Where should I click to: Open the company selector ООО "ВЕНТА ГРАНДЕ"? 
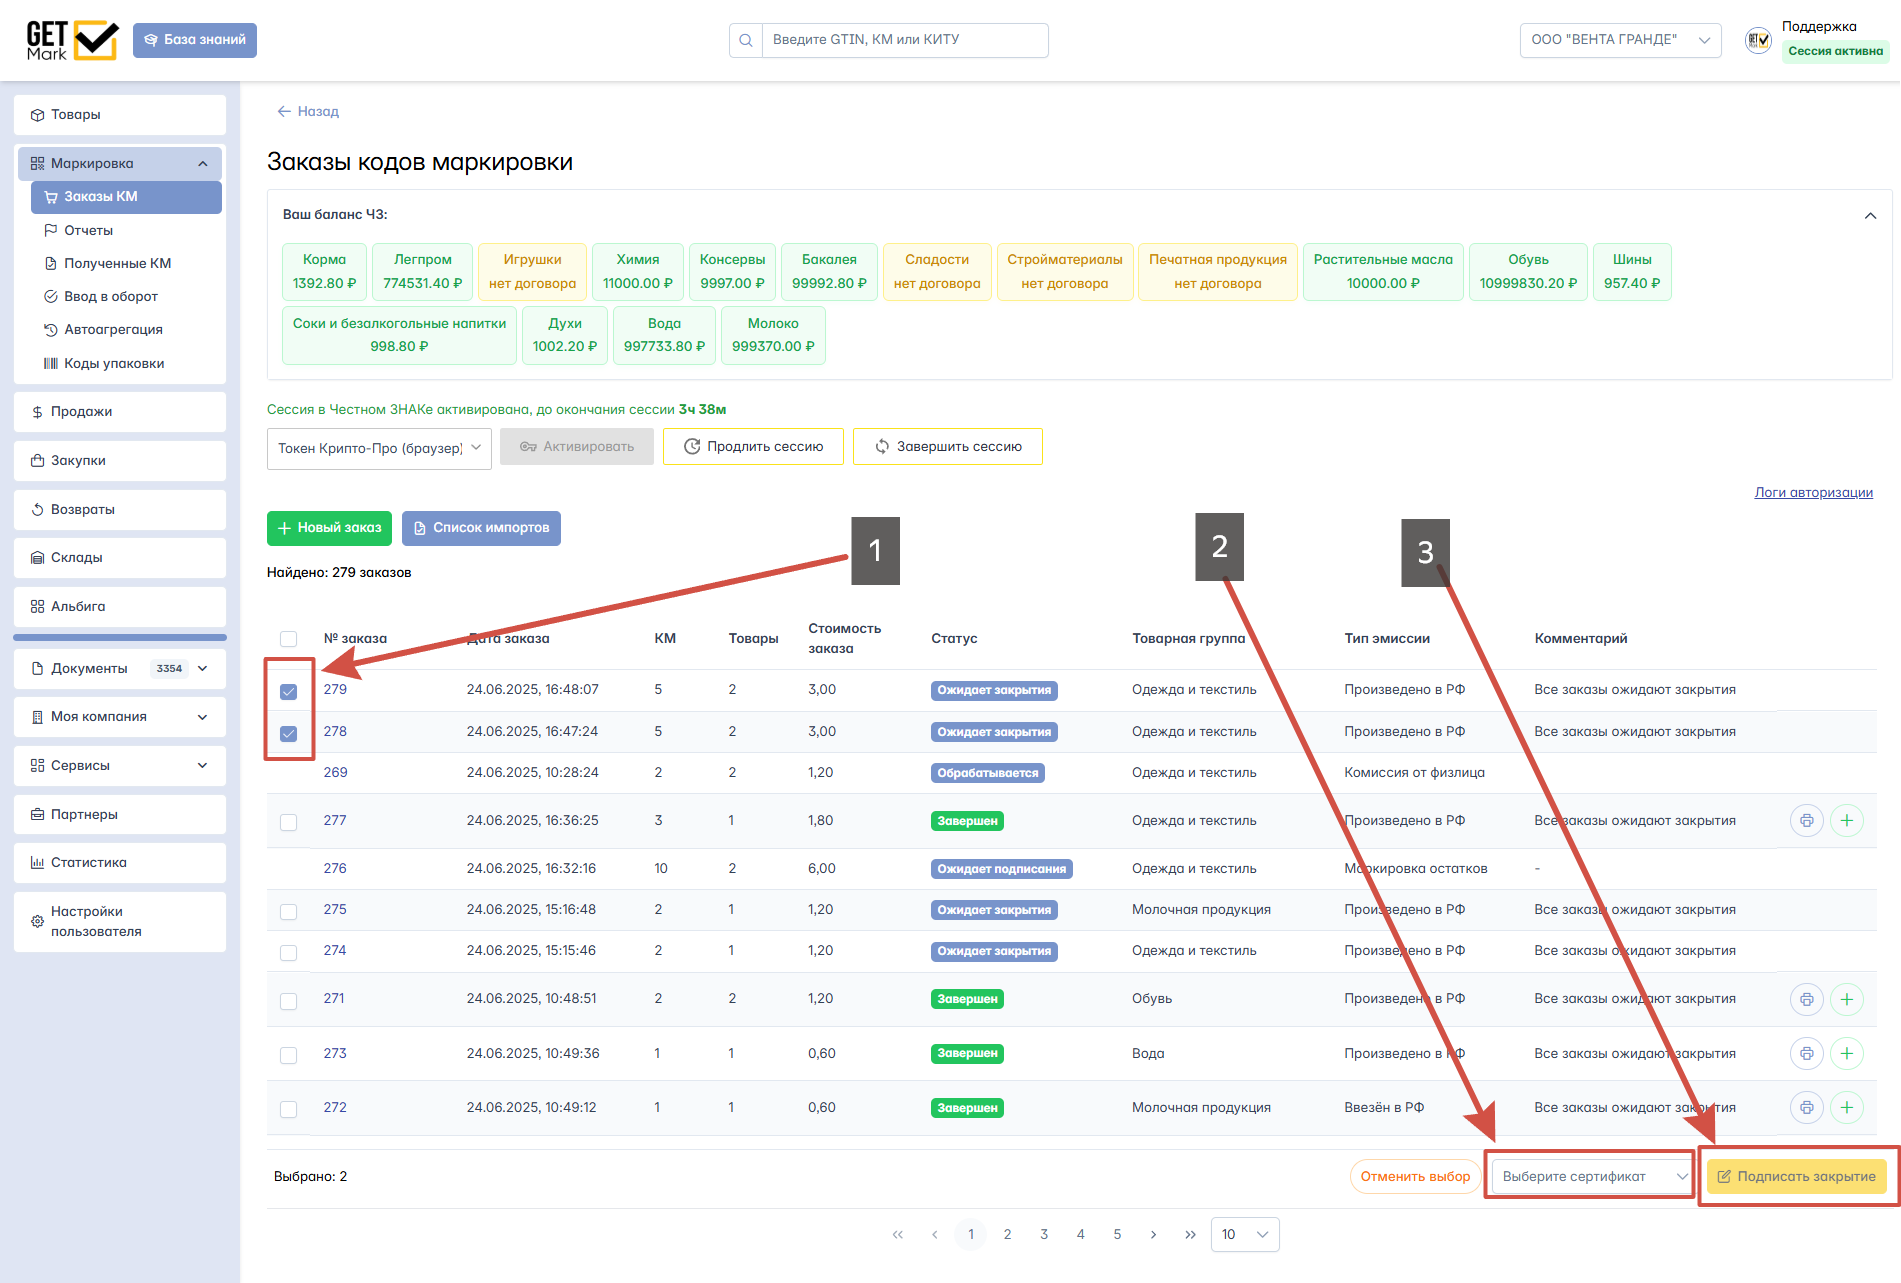[x=1619, y=40]
